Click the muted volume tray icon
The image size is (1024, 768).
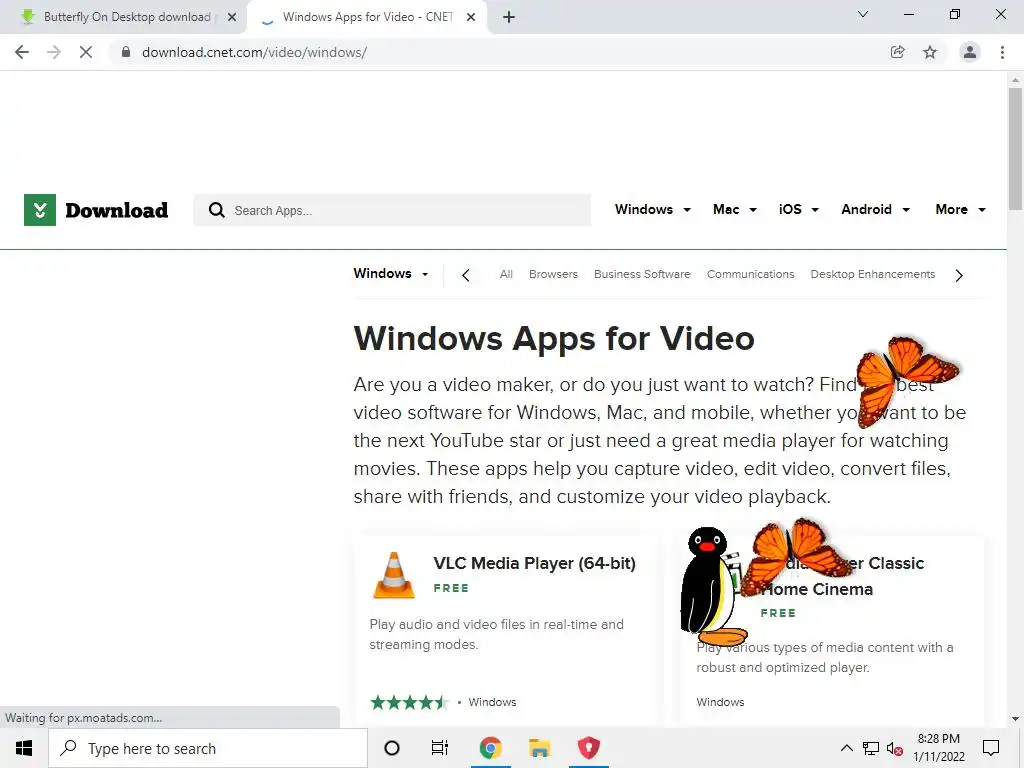click(x=895, y=748)
